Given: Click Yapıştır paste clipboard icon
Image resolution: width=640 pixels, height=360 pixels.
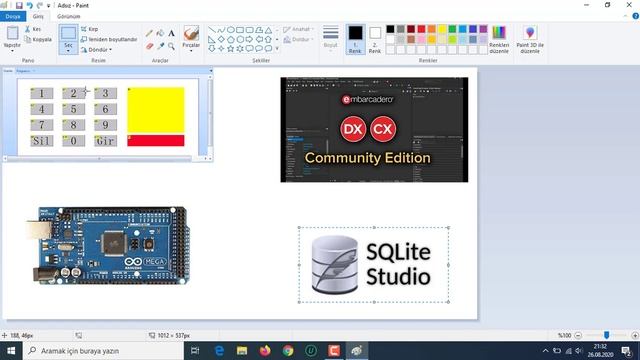Looking at the screenshot, I should point(12,33).
